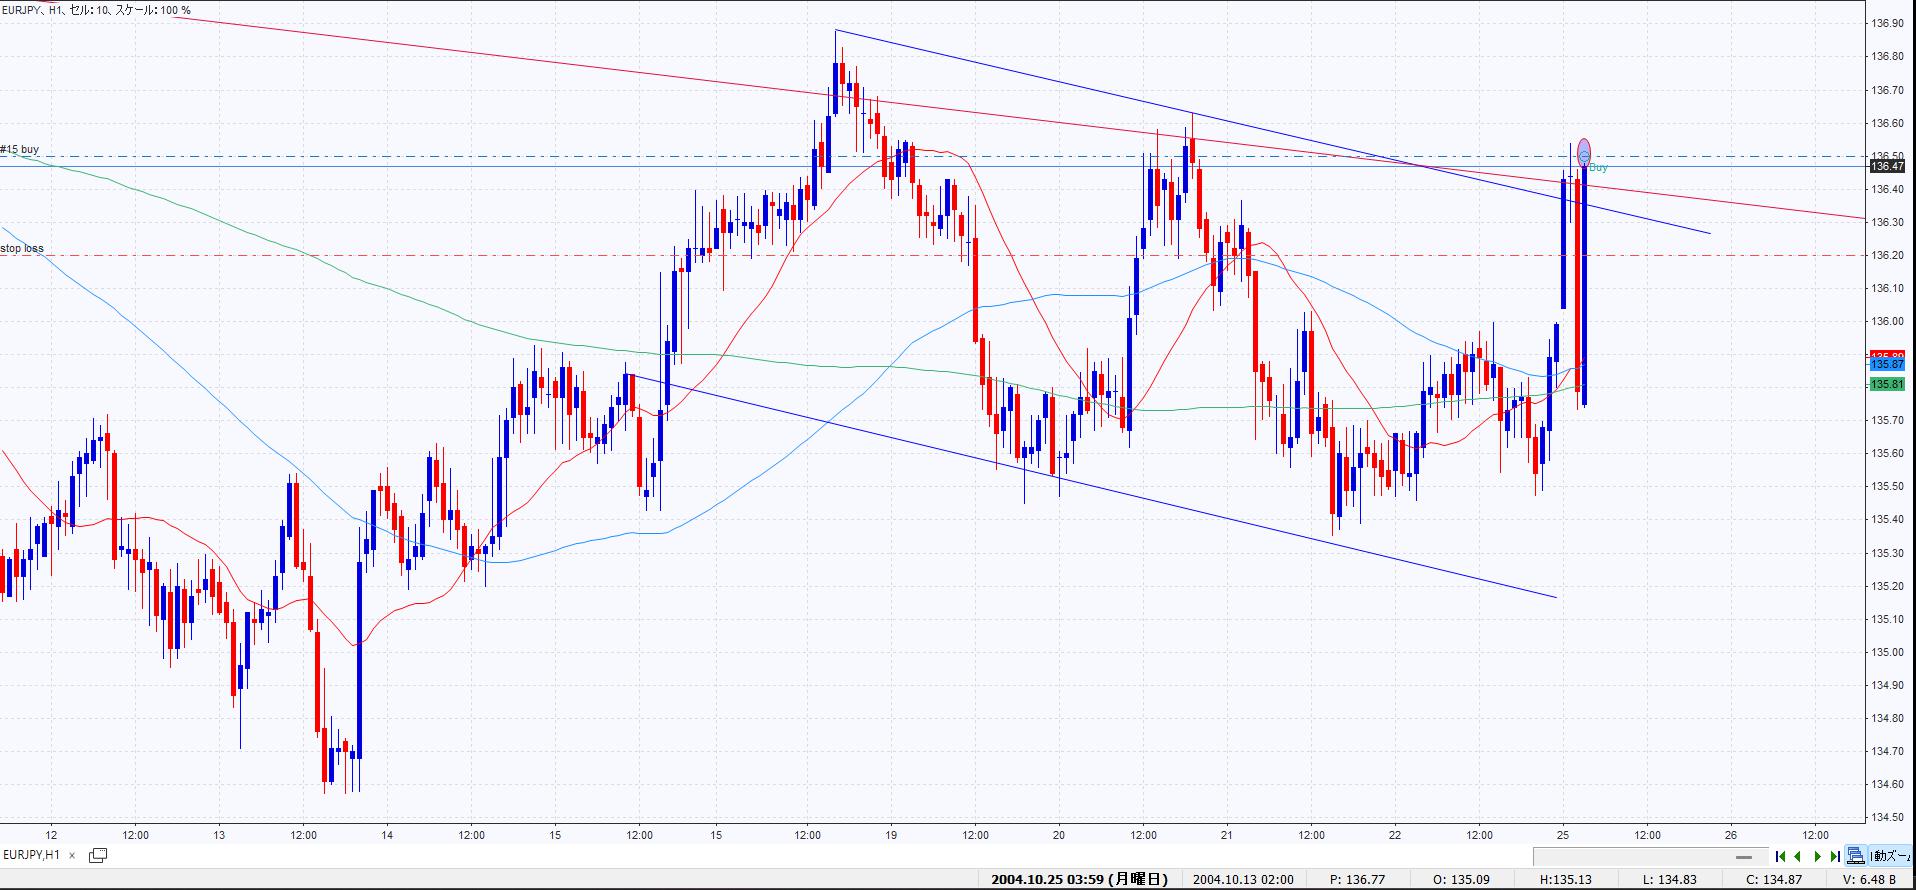Open new chart window icon beside tab

[98, 855]
